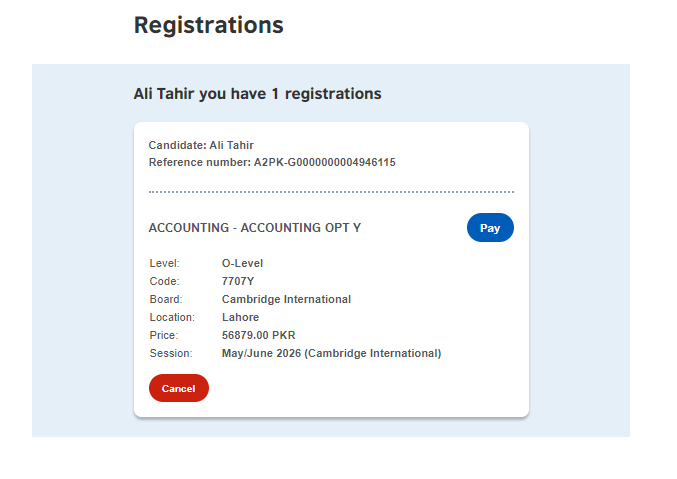Click the blue Pay button
This screenshot has height=479, width=677.
(490, 228)
